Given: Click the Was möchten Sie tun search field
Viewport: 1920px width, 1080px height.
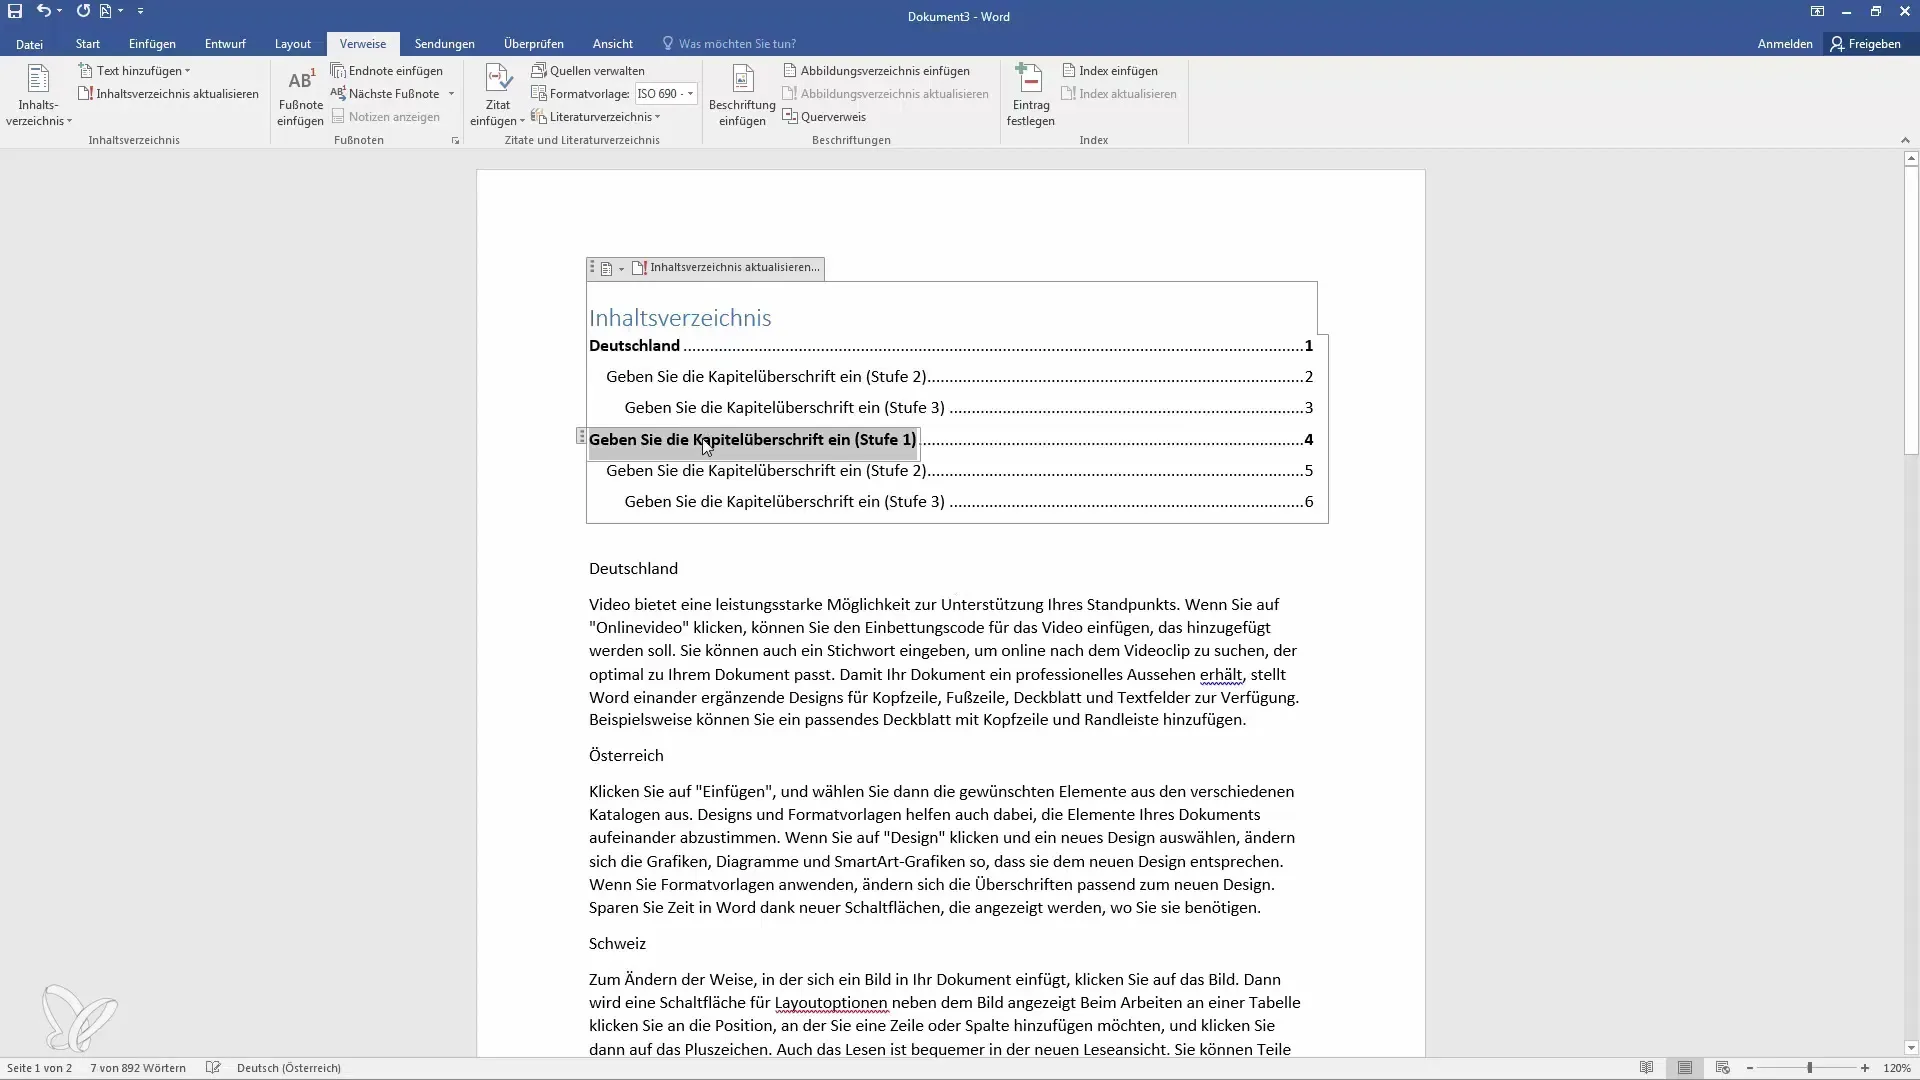Looking at the screenshot, I should (x=730, y=44).
